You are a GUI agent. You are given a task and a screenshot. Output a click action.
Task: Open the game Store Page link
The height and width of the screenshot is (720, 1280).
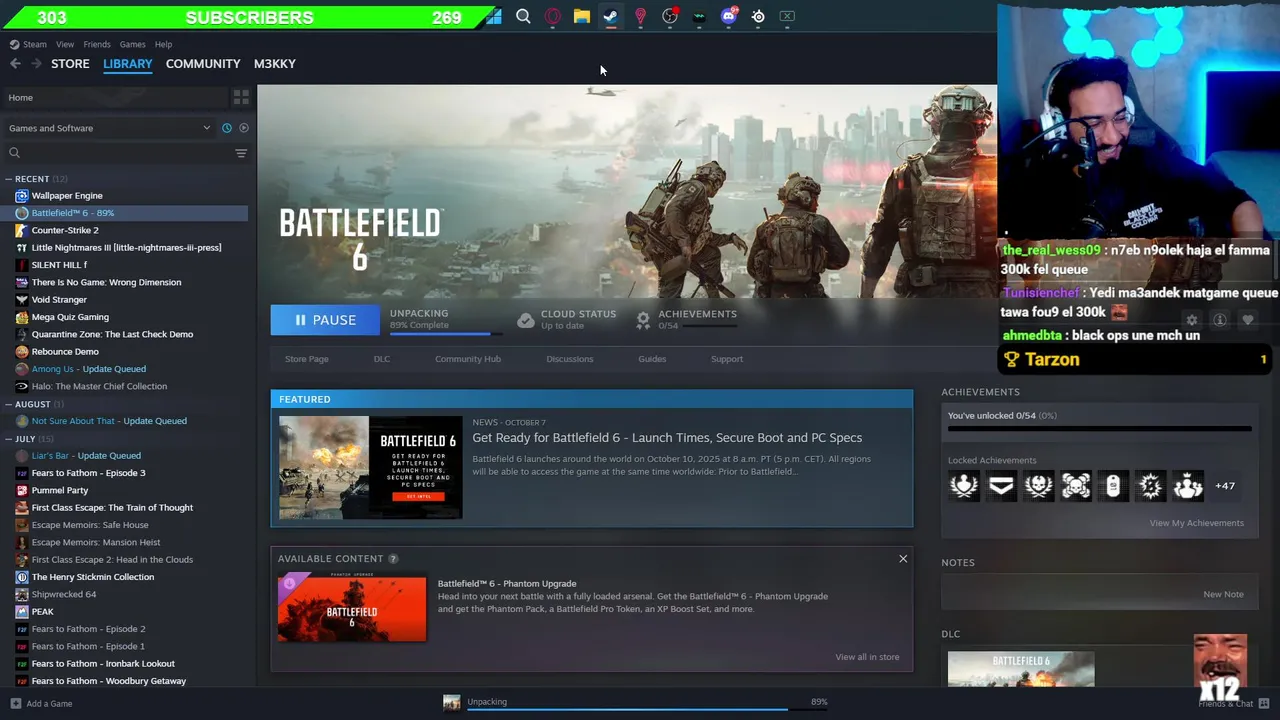[x=306, y=359]
